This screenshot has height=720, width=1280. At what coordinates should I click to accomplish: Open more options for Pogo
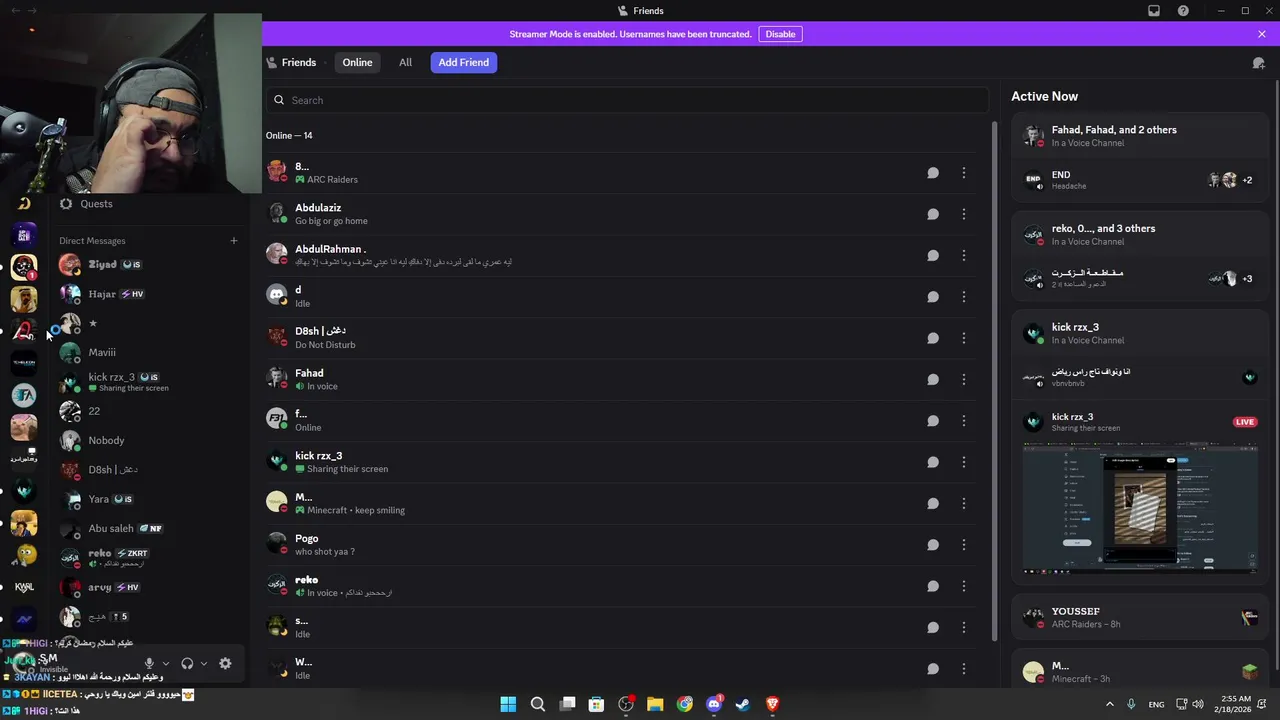click(x=964, y=545)
